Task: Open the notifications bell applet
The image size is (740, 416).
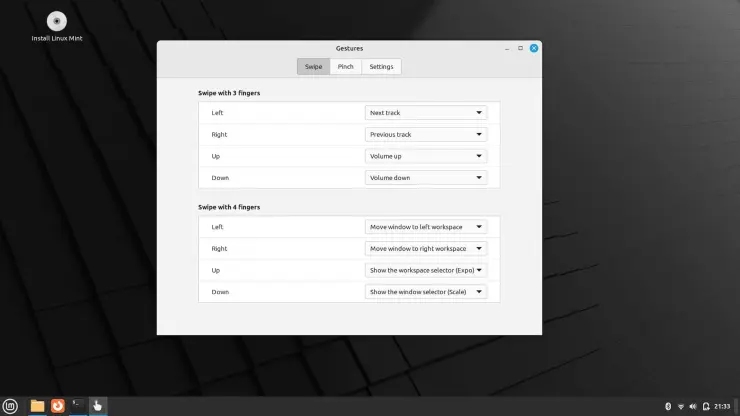Action: click(x=706, y=407)
